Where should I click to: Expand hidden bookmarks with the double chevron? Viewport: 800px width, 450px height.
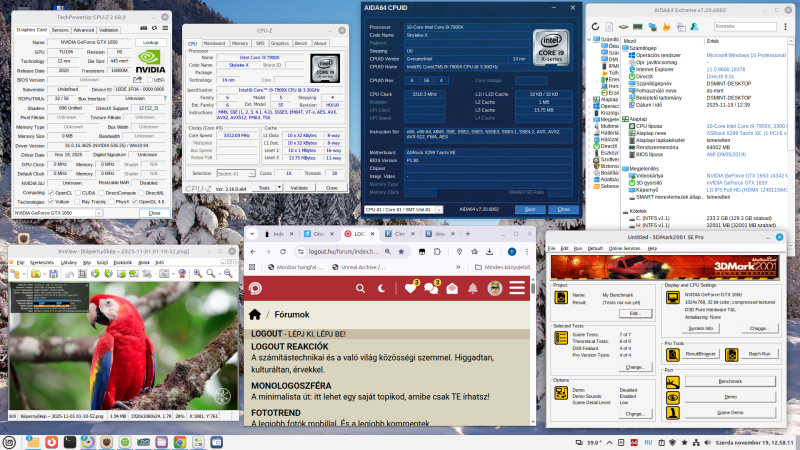pyautogui.click(x=458, y=267)
